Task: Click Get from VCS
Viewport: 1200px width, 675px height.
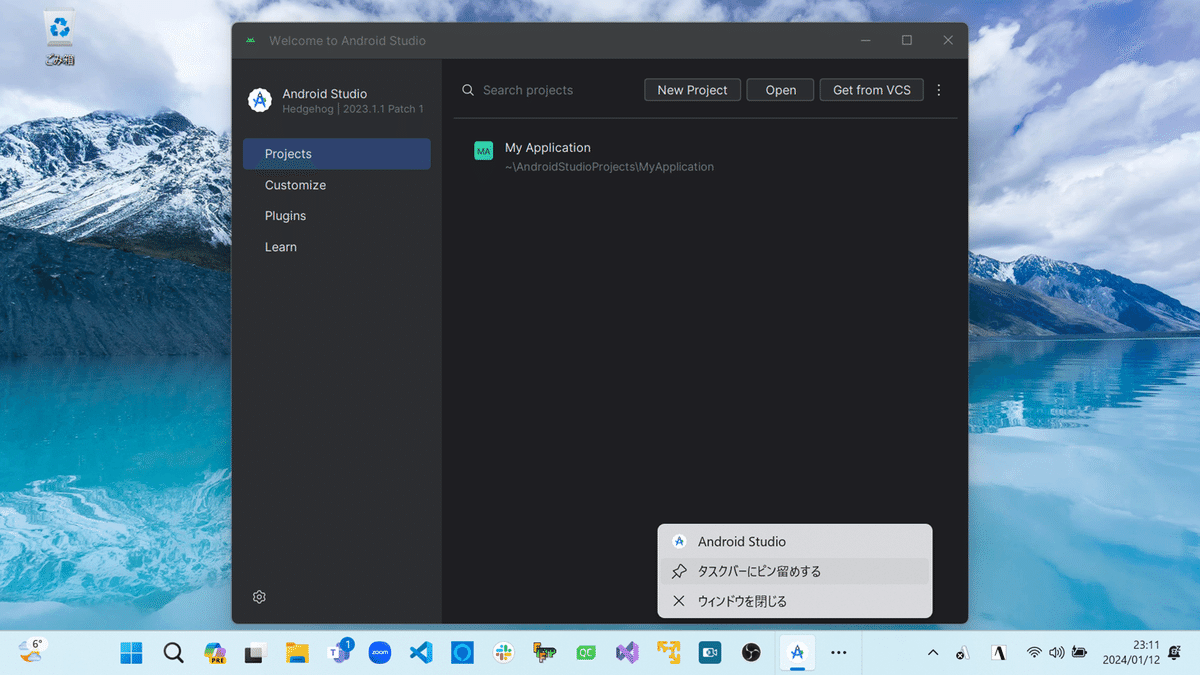Action: (872, 90)
